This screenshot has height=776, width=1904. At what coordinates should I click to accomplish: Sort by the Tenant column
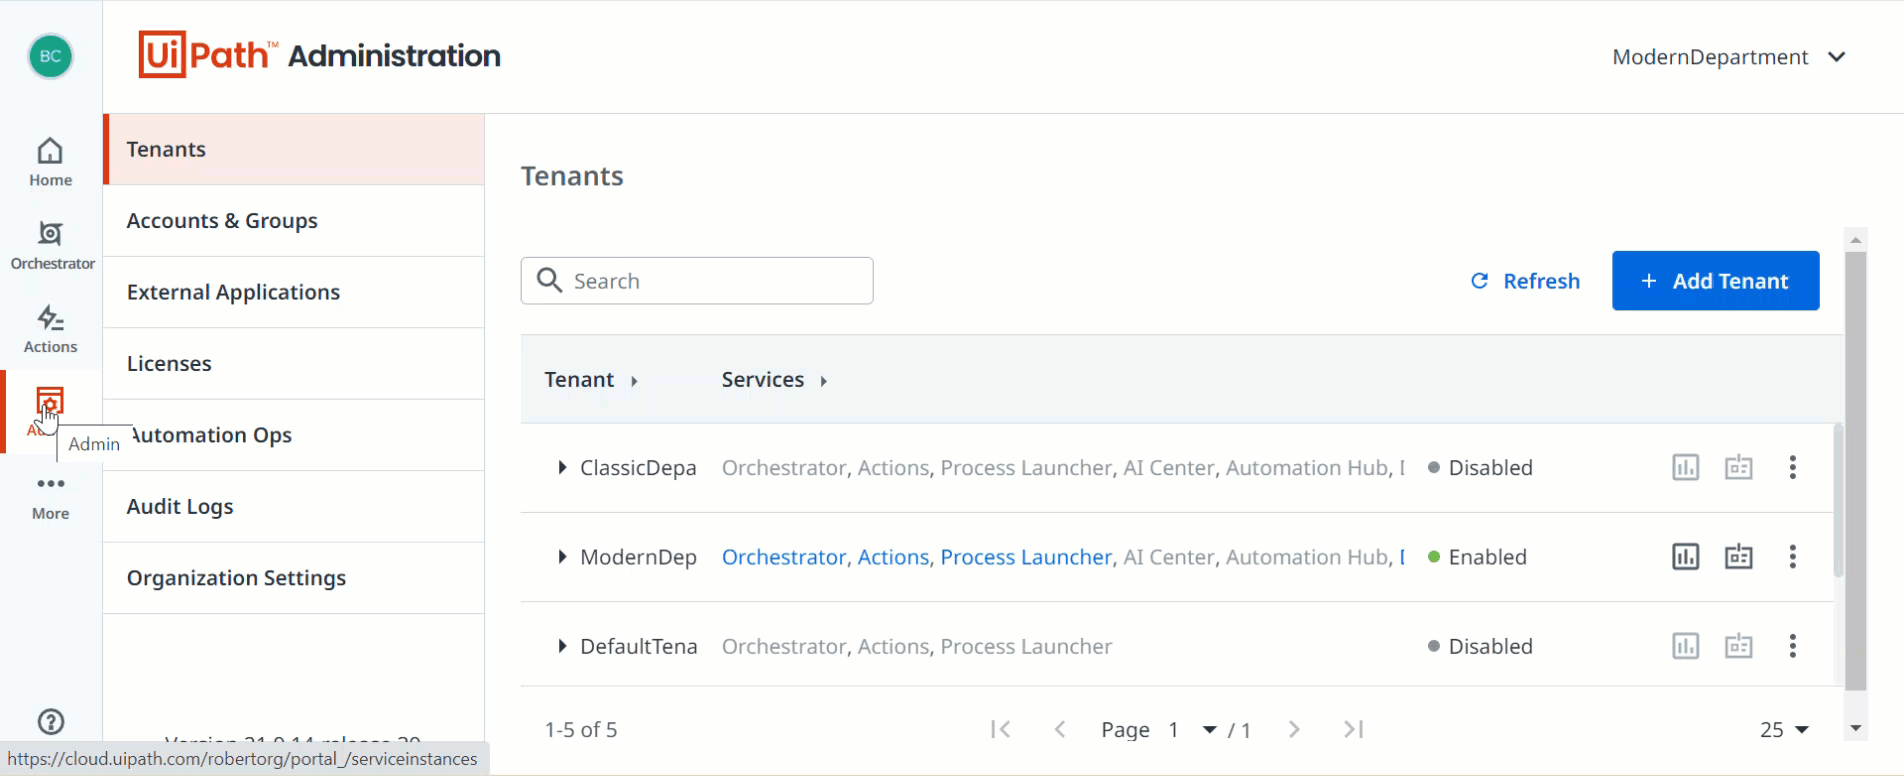point(591,380)
